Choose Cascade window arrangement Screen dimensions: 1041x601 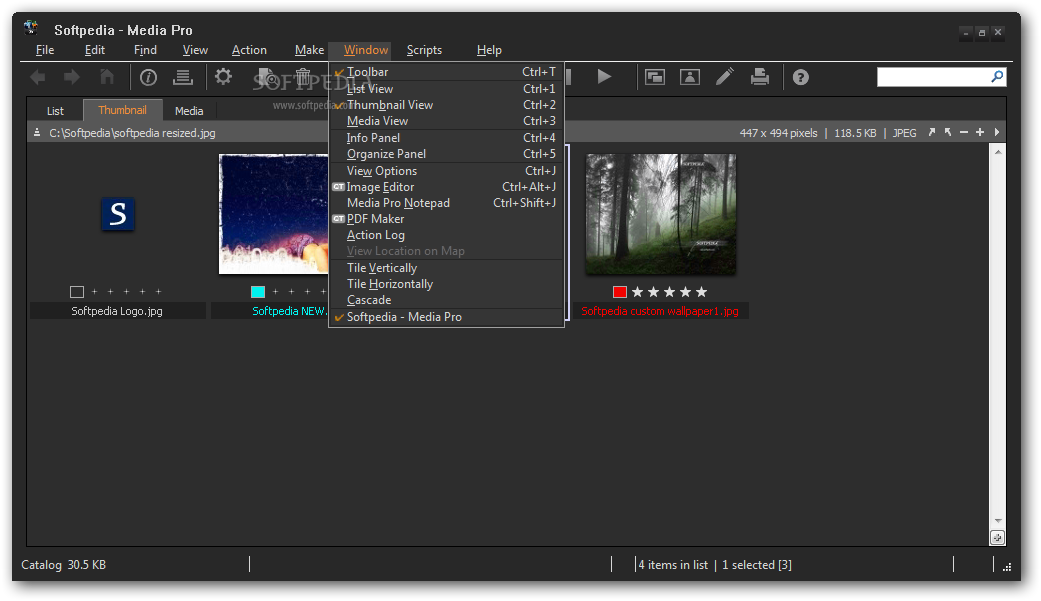click(446, 300)
